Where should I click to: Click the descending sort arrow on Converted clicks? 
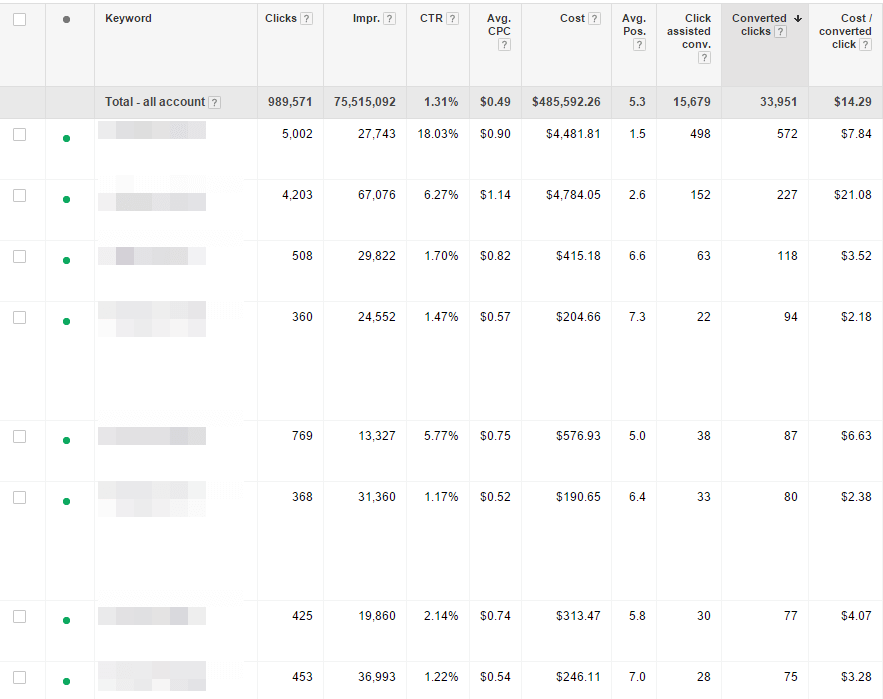(x=796, y=19)
